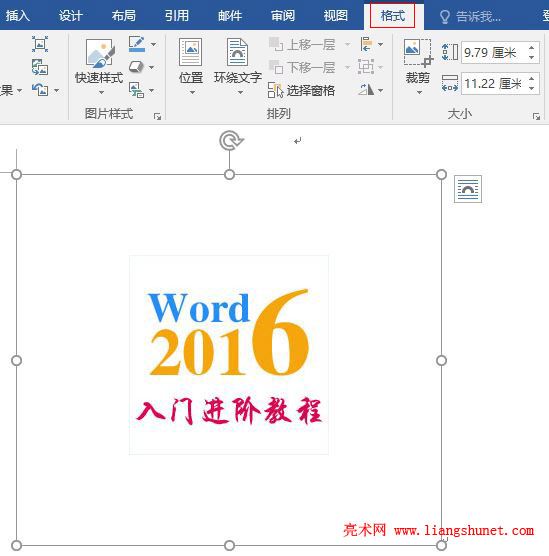Open the 邮件 tab

[x=229, y=16]
